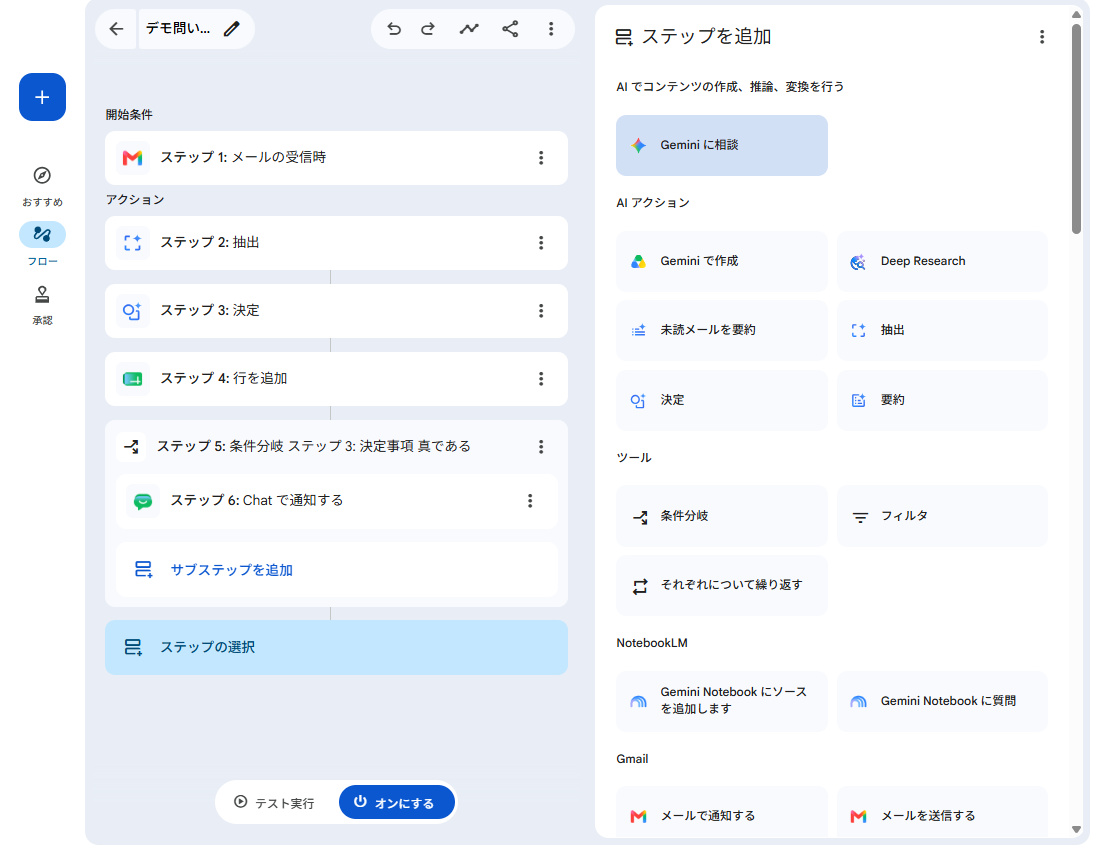Screen dimensions: 1100x849
Task: Add フィルタ tool
Action: [942, 516]
